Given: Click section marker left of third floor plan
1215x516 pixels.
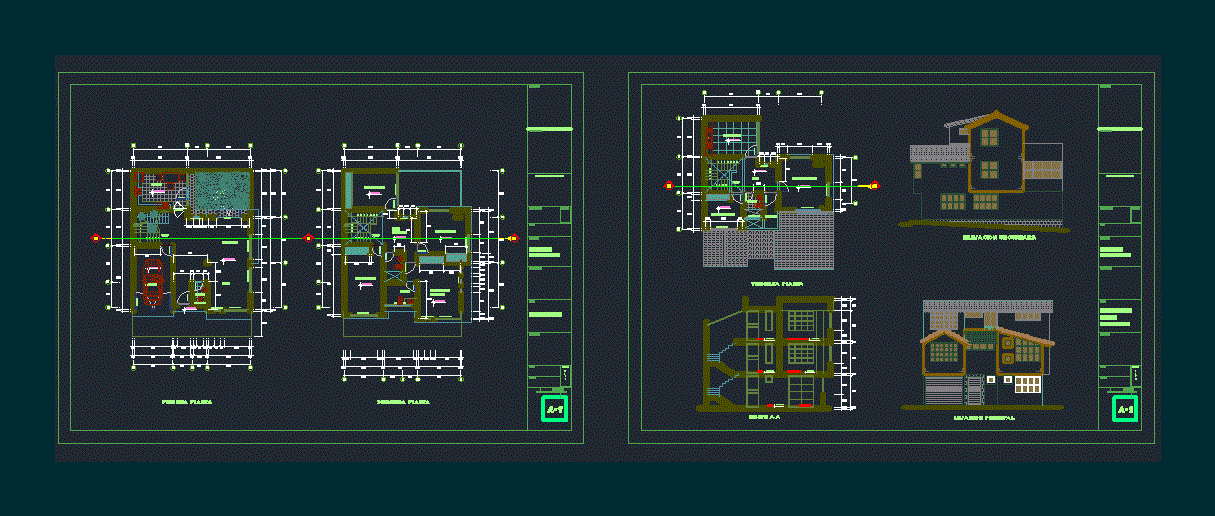Looking at the screenshot, I should 668,185.
